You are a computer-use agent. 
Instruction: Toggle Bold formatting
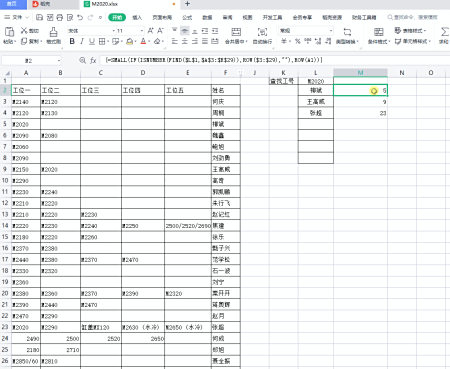72,41
